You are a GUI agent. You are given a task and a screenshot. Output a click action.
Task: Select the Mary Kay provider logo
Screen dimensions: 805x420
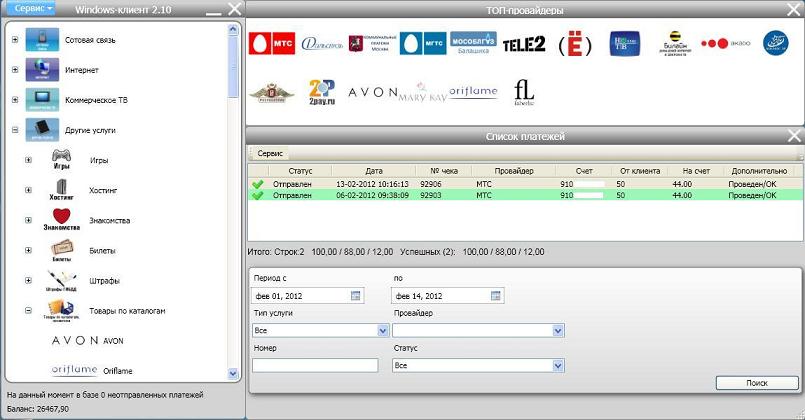tap(423, 93)
